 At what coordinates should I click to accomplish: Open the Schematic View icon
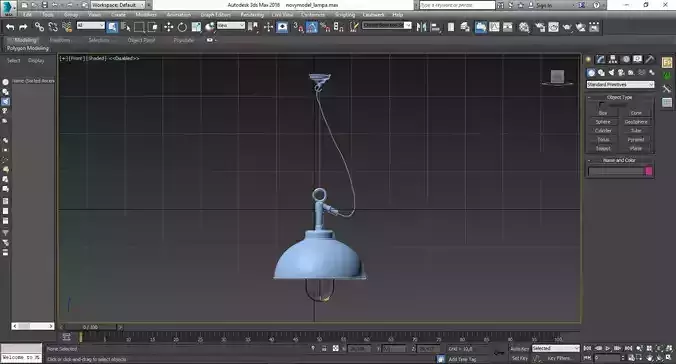[508, 27]
